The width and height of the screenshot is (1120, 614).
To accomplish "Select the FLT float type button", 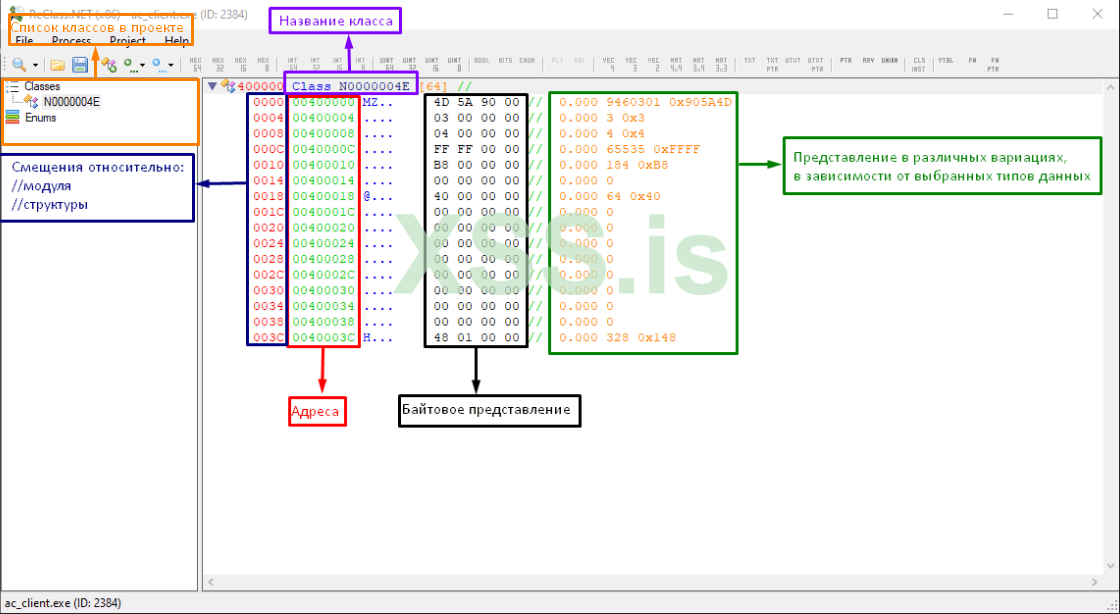I will pyautogui.click(x=557, y=61).
